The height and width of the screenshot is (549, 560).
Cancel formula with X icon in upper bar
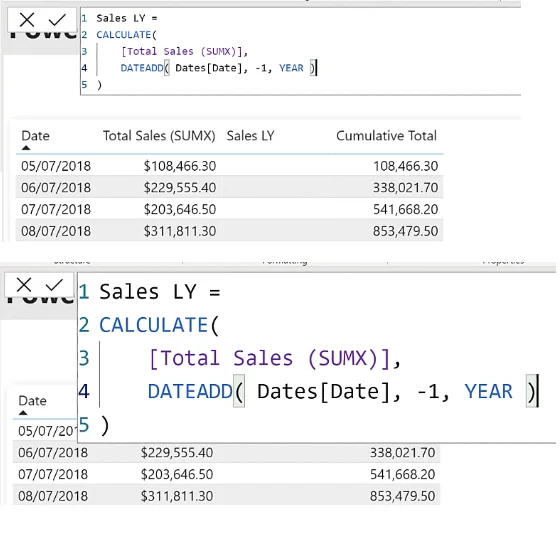(27, 20)
